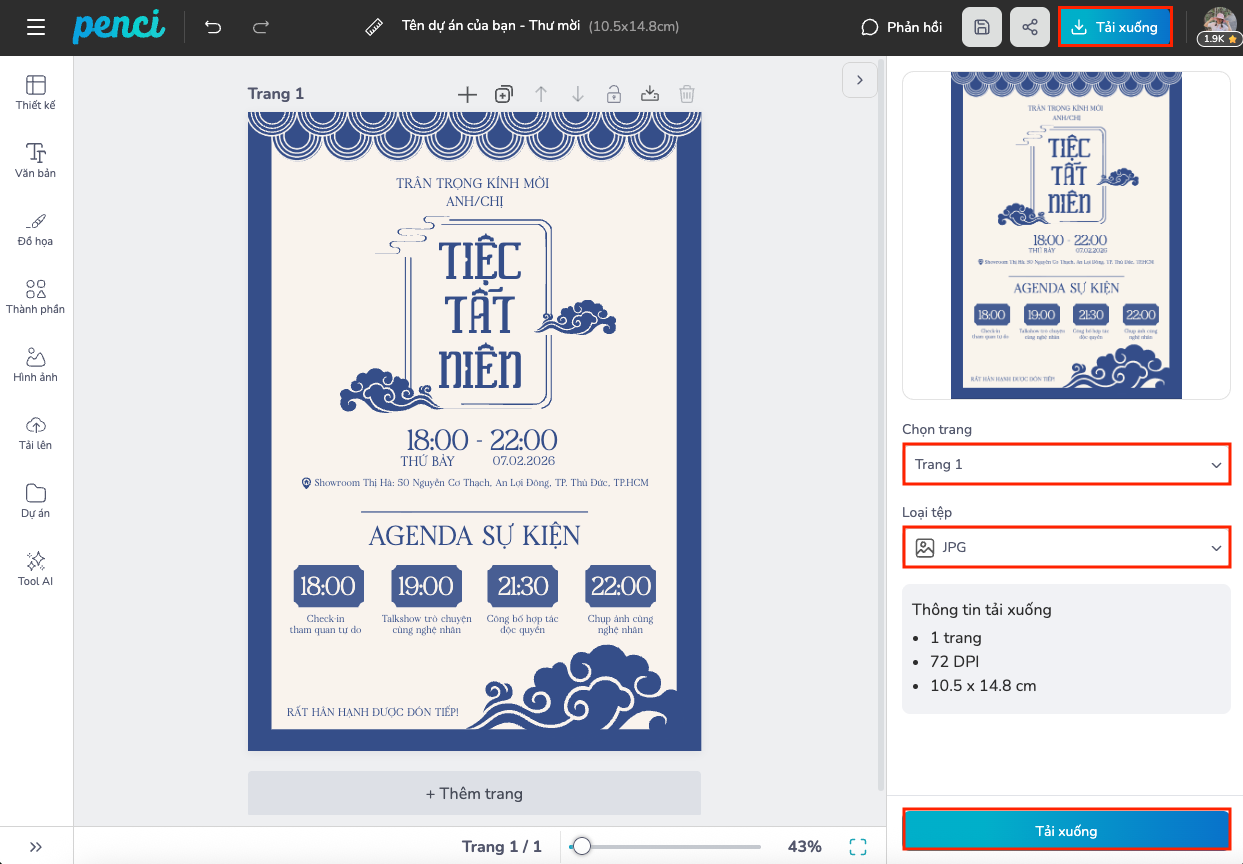Lock page using the padlock icon

(x=613, y=94)
